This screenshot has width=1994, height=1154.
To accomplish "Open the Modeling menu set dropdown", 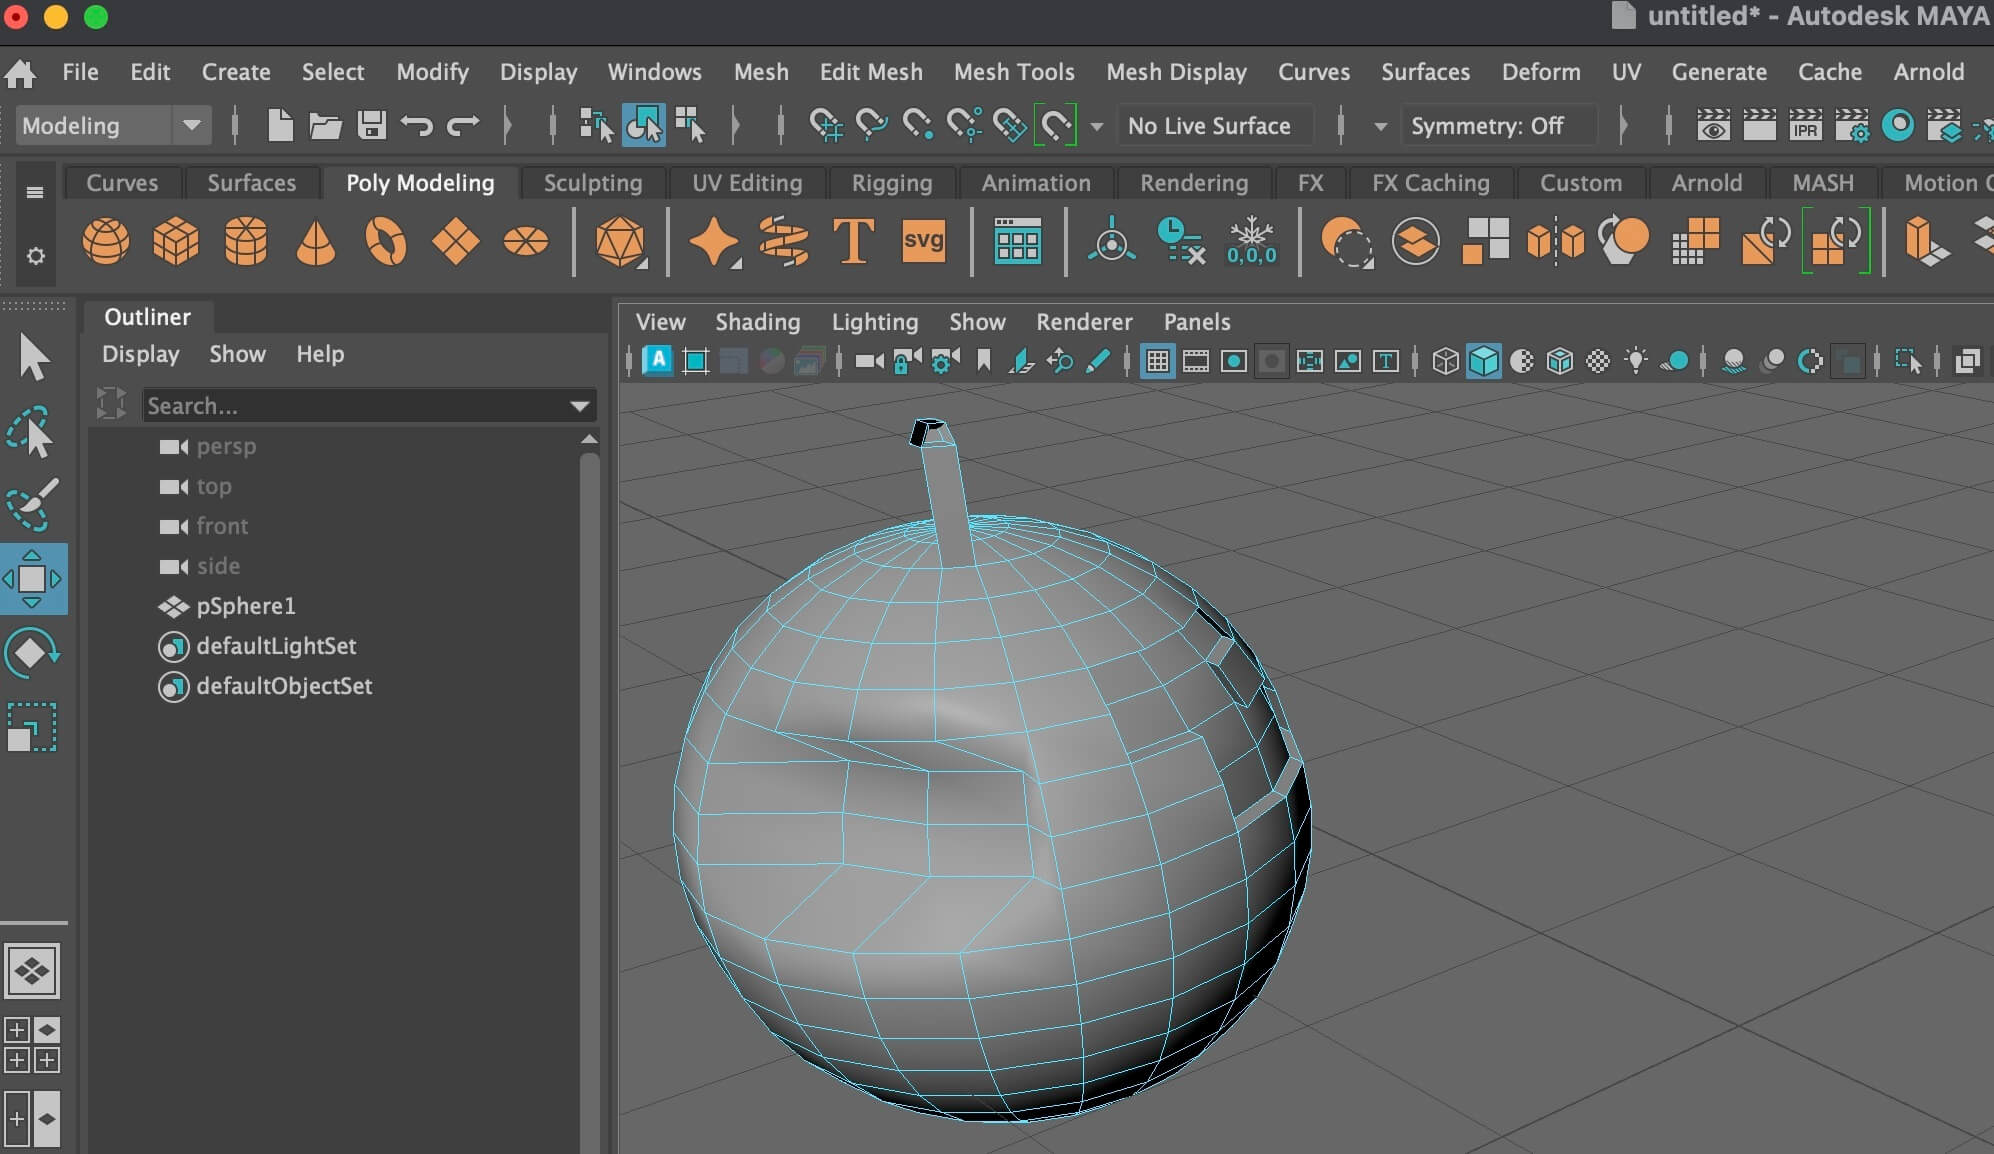I will pyautogui.click(x=191, y=126).
